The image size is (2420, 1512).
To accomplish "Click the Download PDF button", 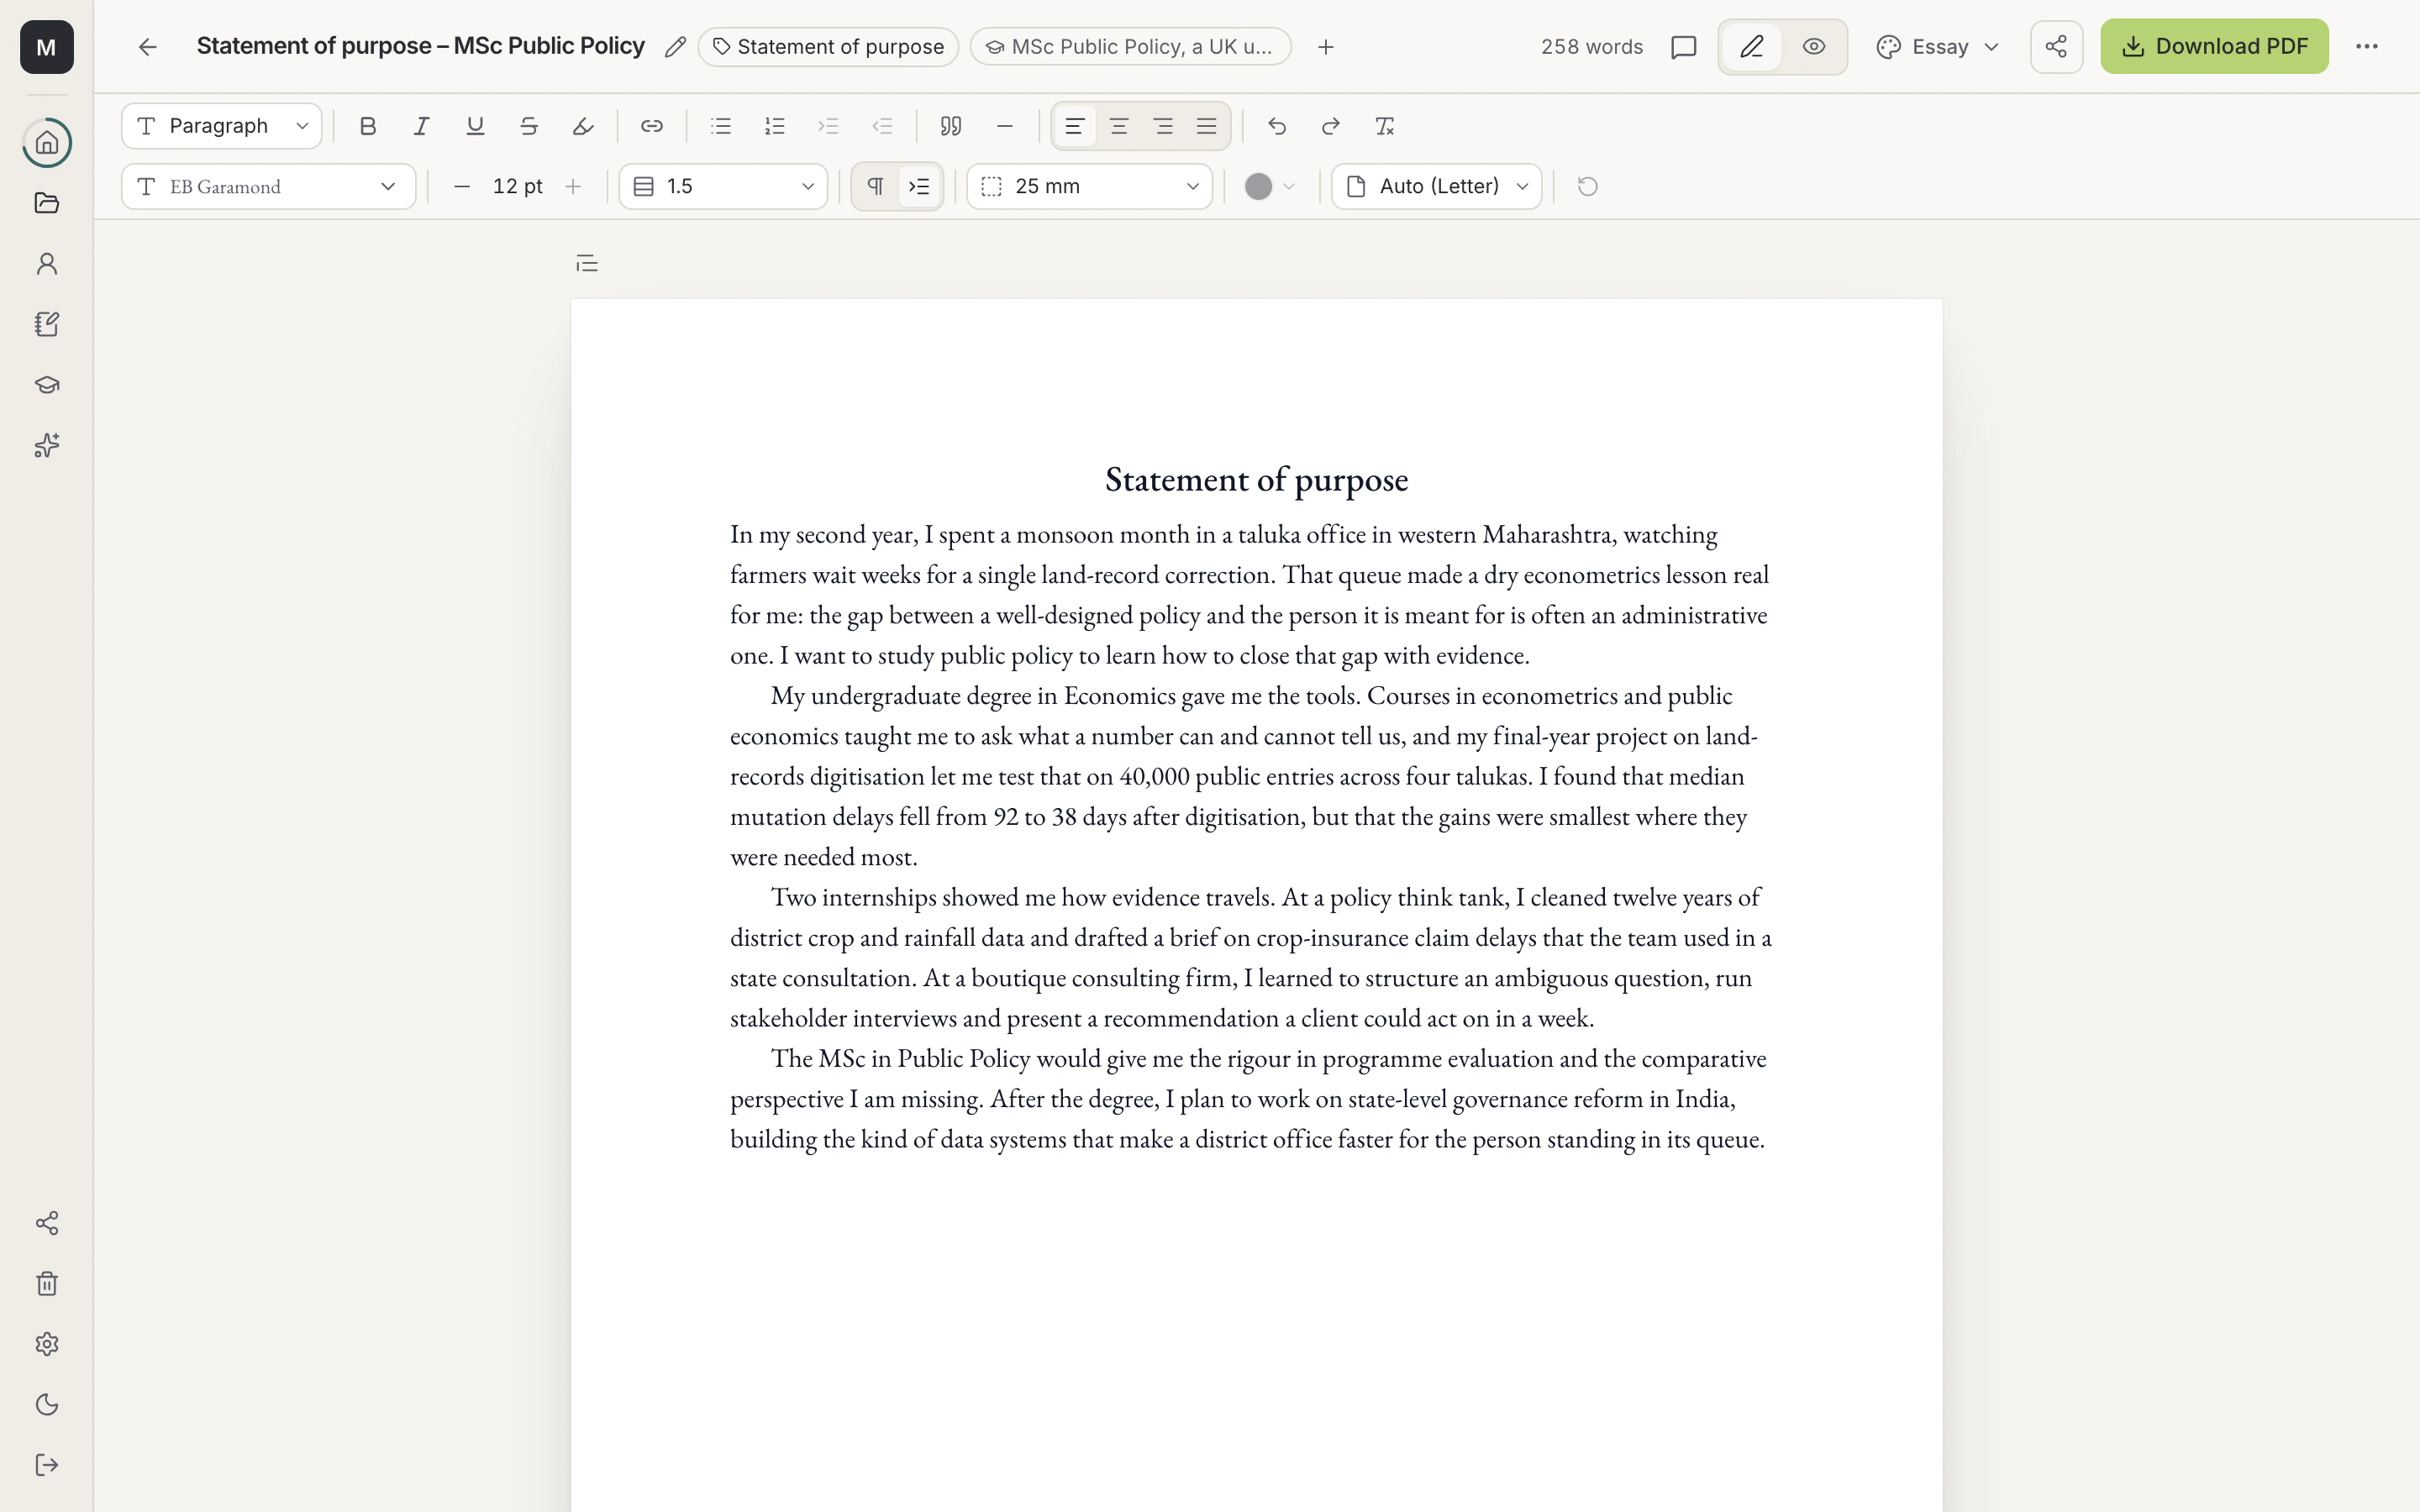I will click(x=2214, y=46).
